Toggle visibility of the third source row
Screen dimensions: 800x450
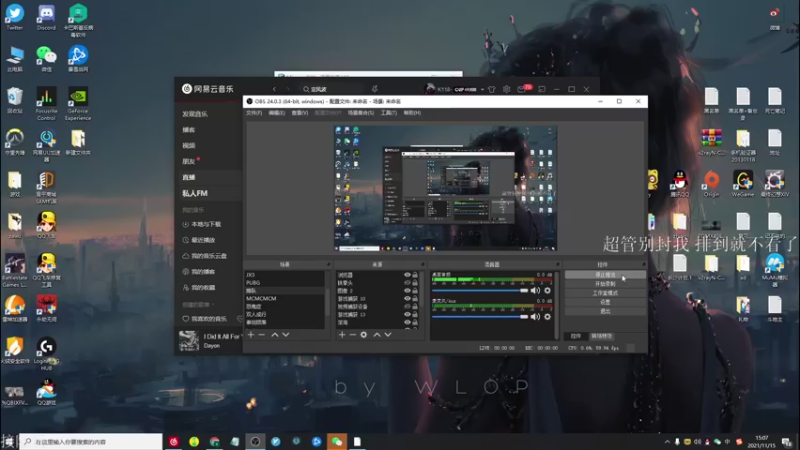[x=407, y=291]
